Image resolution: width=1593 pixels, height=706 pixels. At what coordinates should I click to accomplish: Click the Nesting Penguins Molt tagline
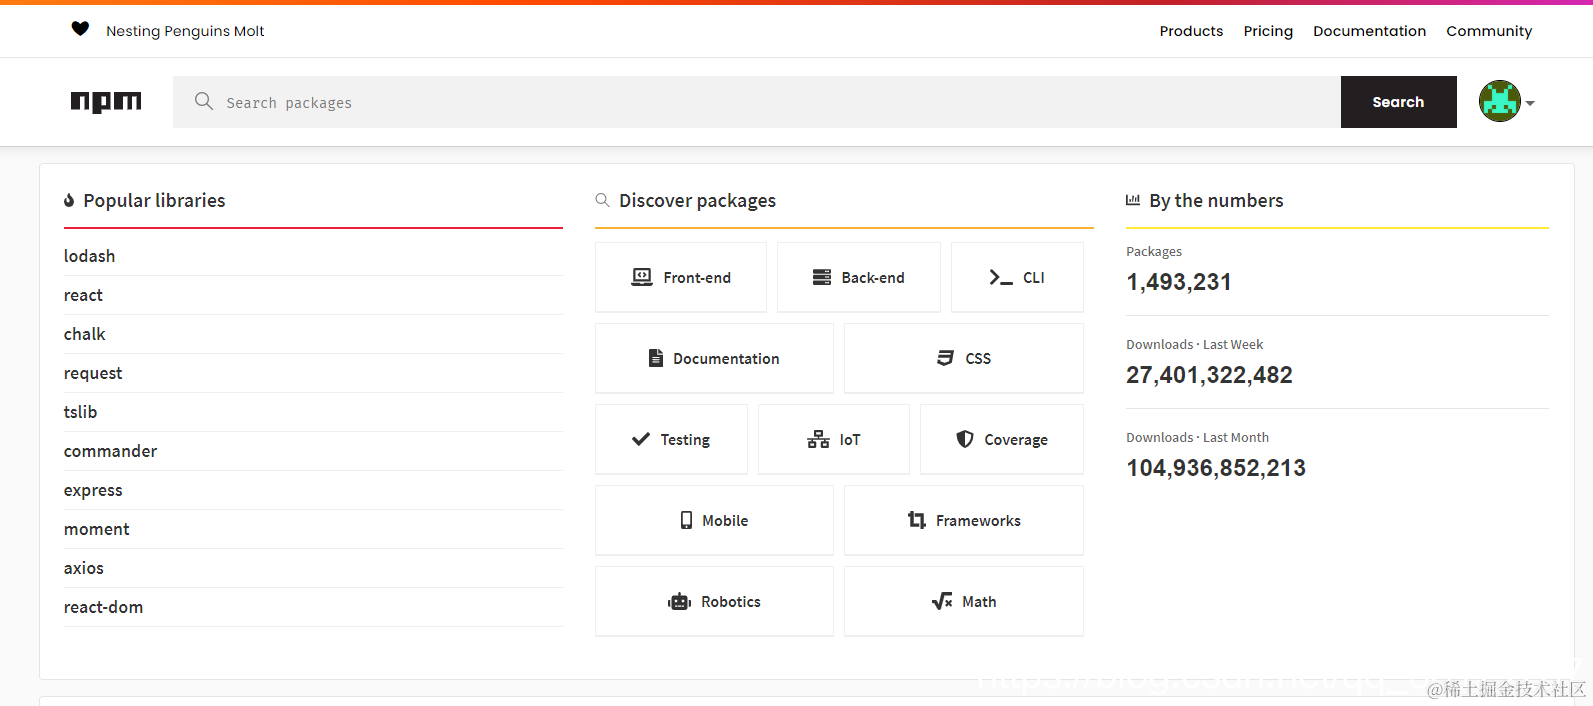click(x=185, y=31)
